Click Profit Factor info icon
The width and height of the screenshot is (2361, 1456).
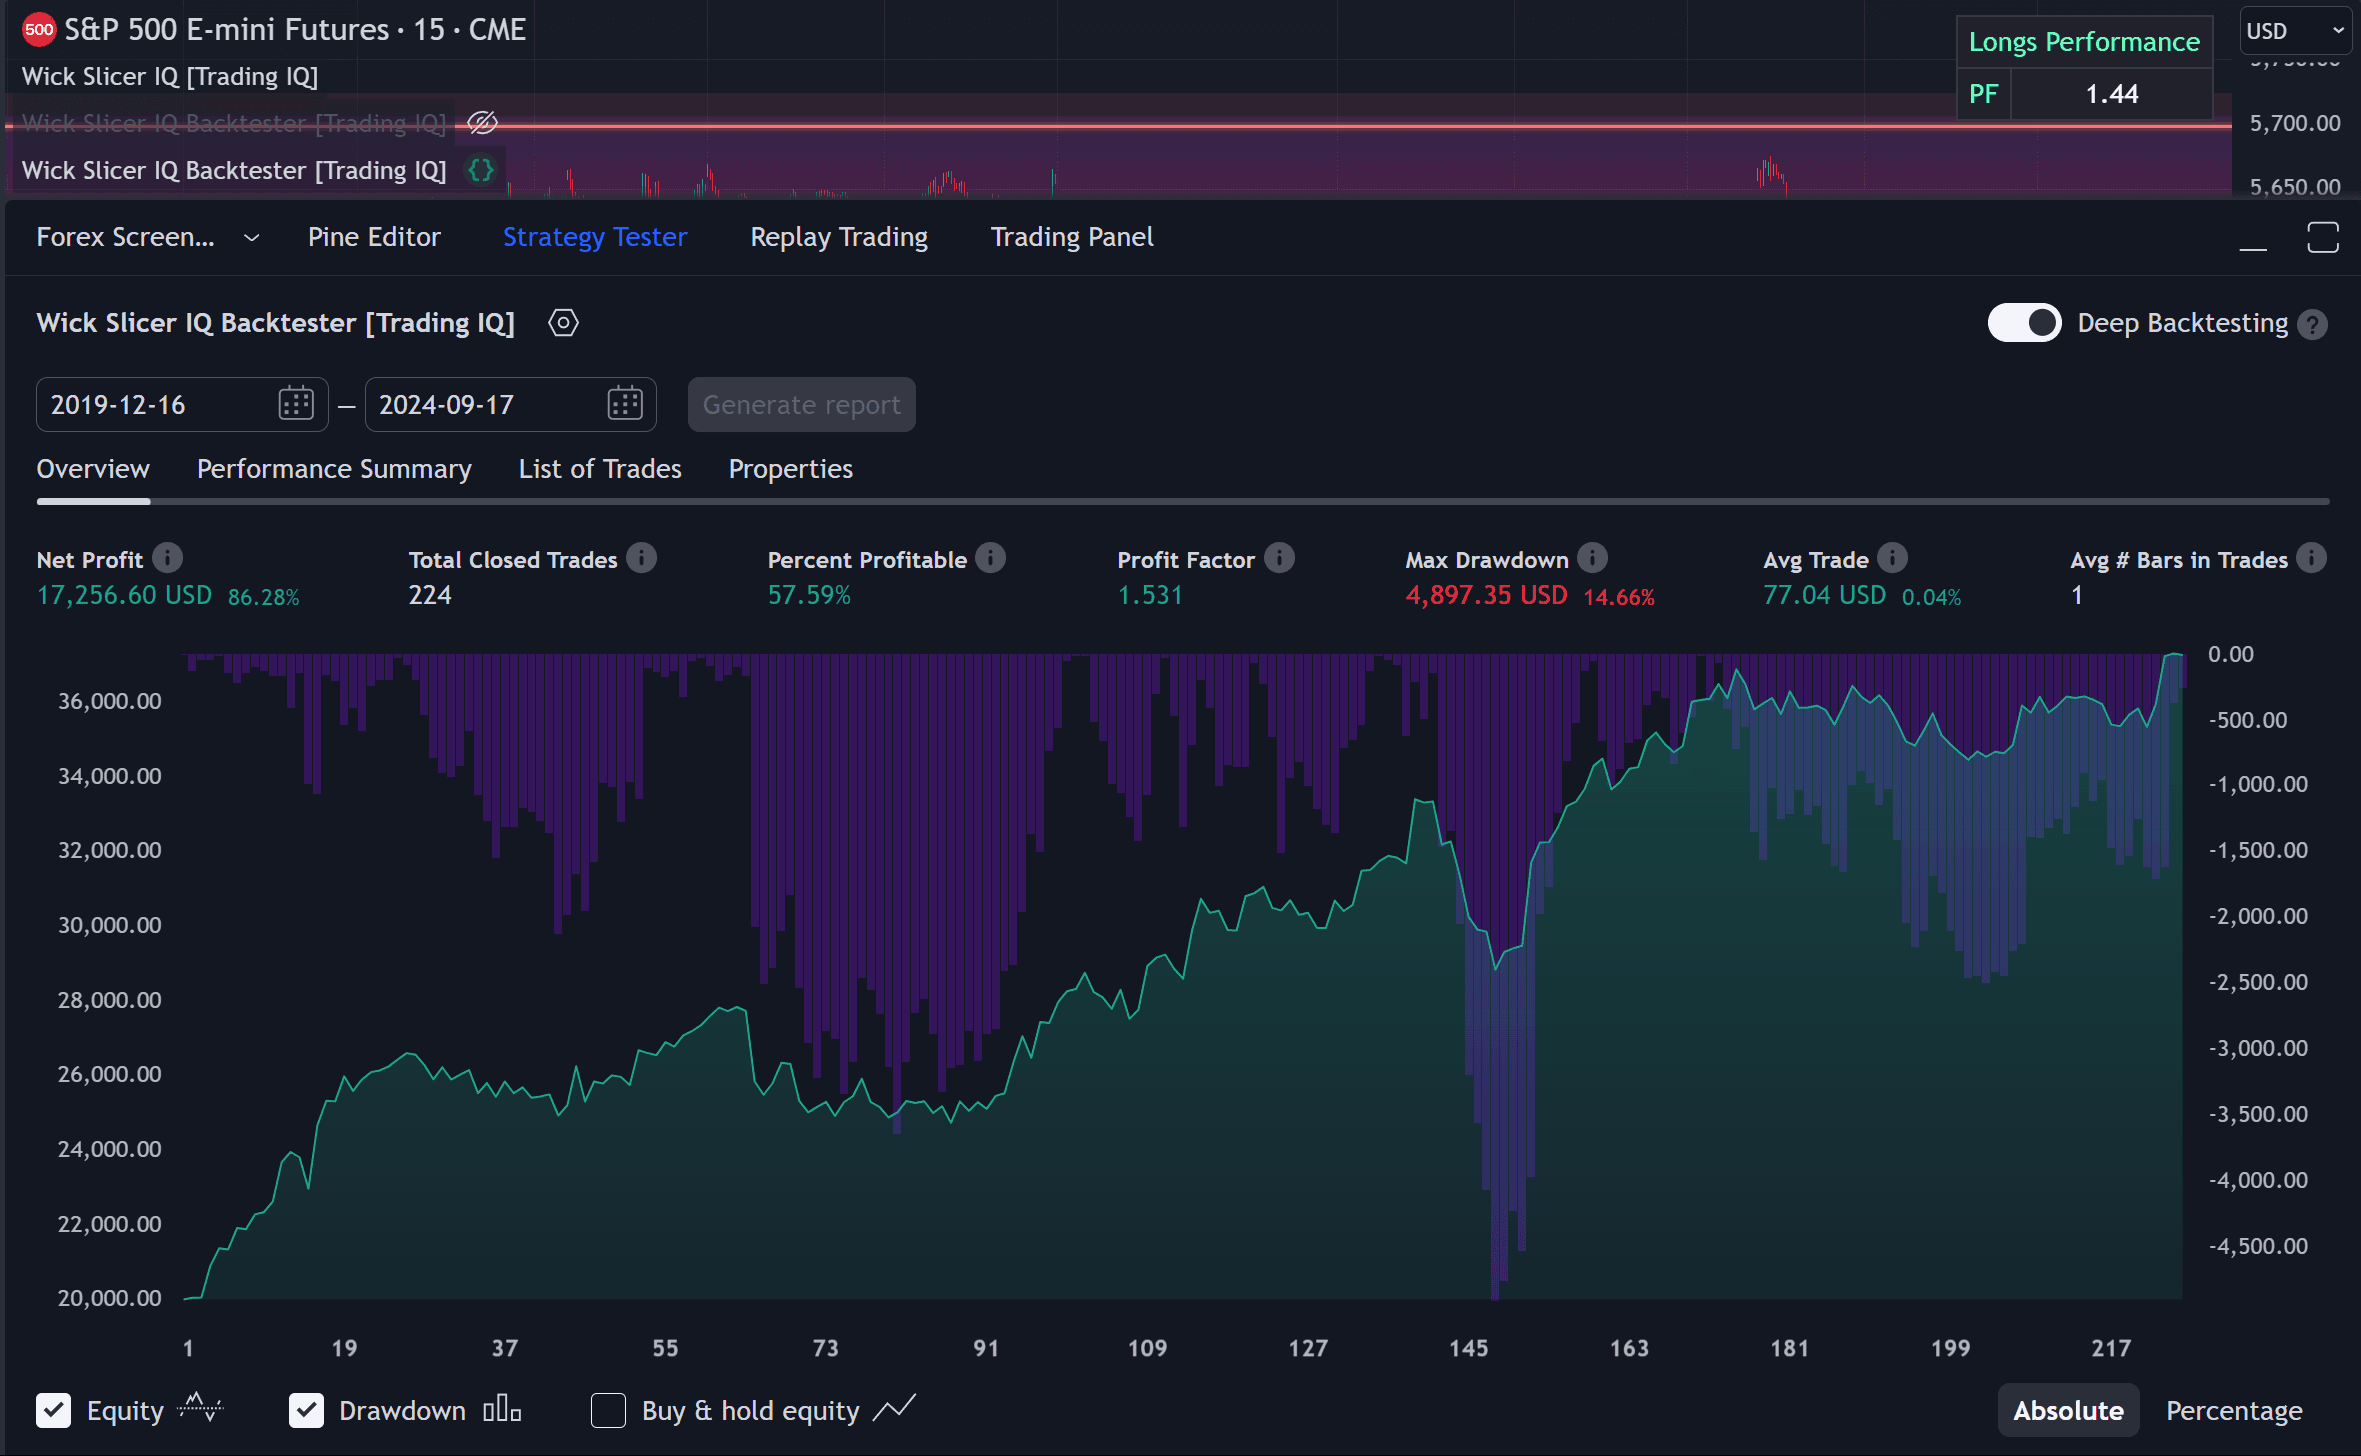pyautogui.click(x=1279, y=558)
